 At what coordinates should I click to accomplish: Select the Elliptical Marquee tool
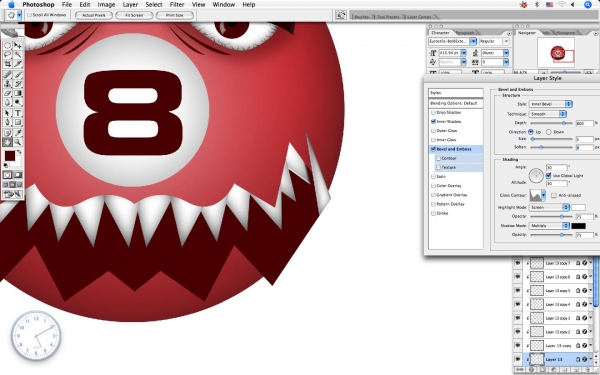7,45
